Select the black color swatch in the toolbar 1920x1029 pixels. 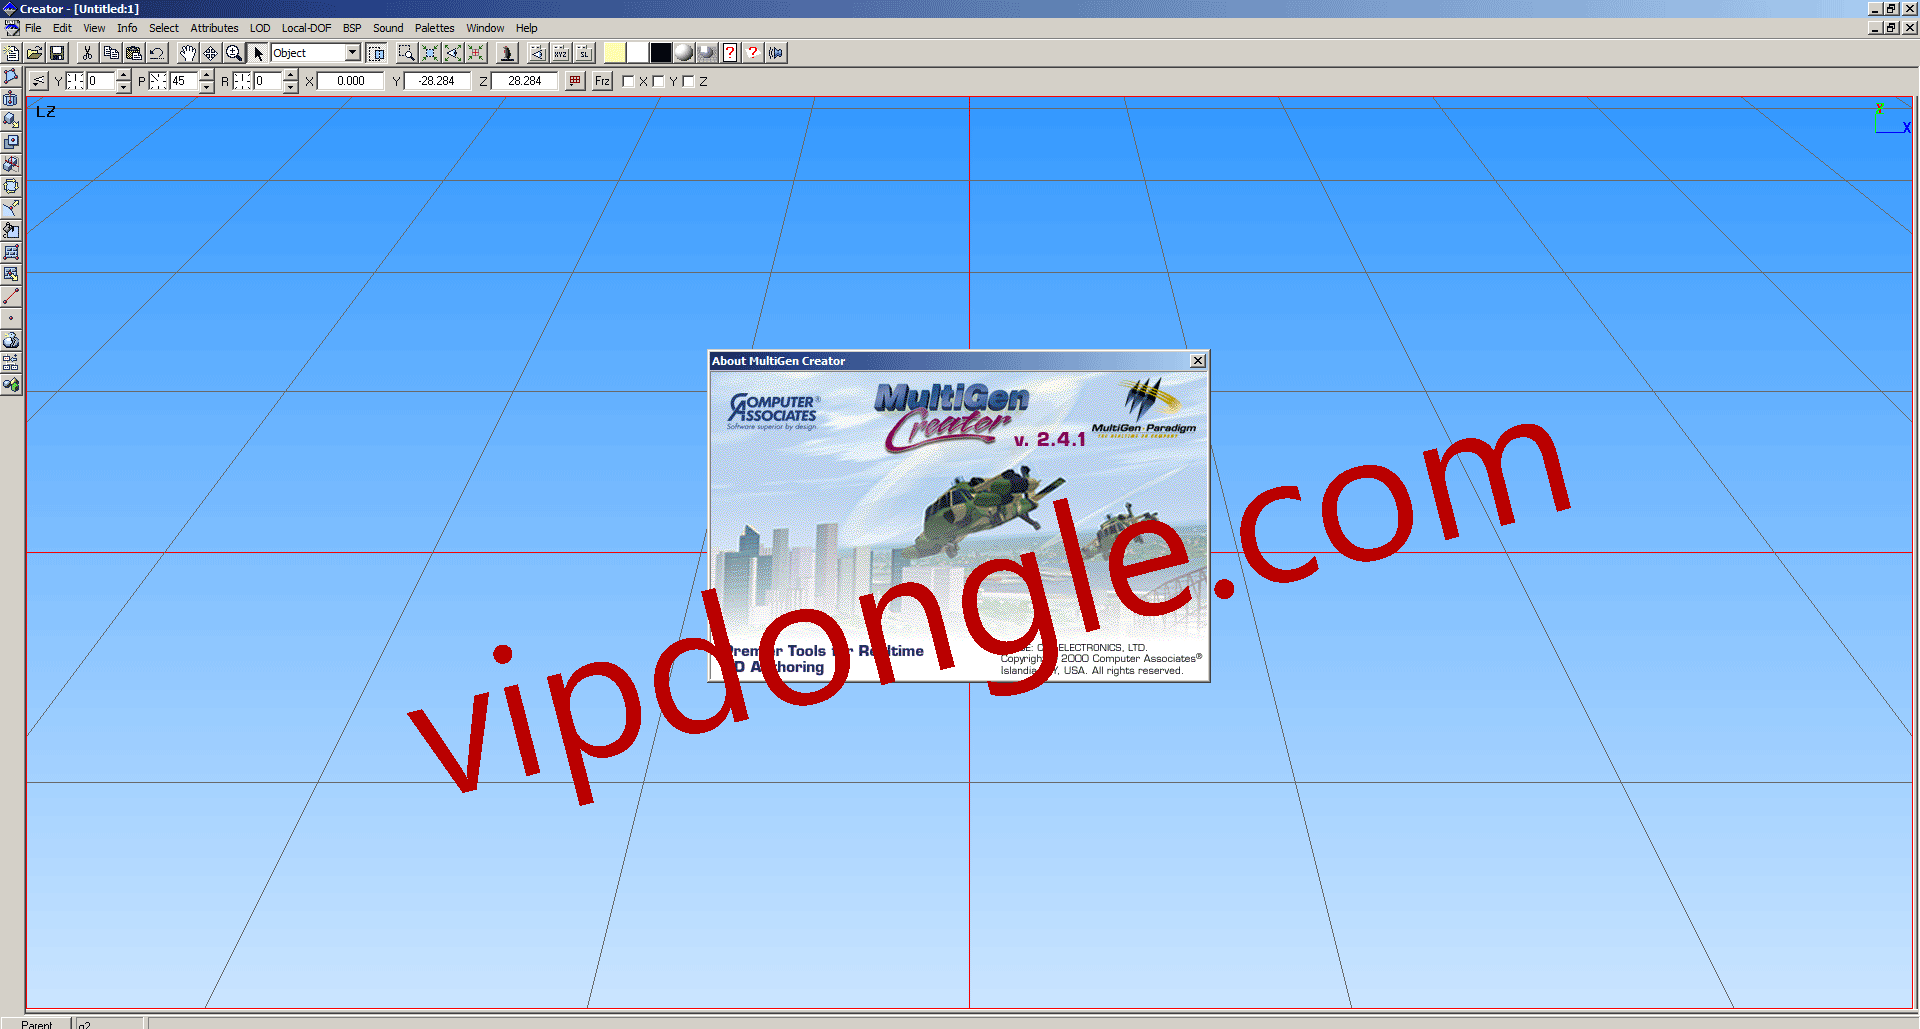(x=660, y=52)
